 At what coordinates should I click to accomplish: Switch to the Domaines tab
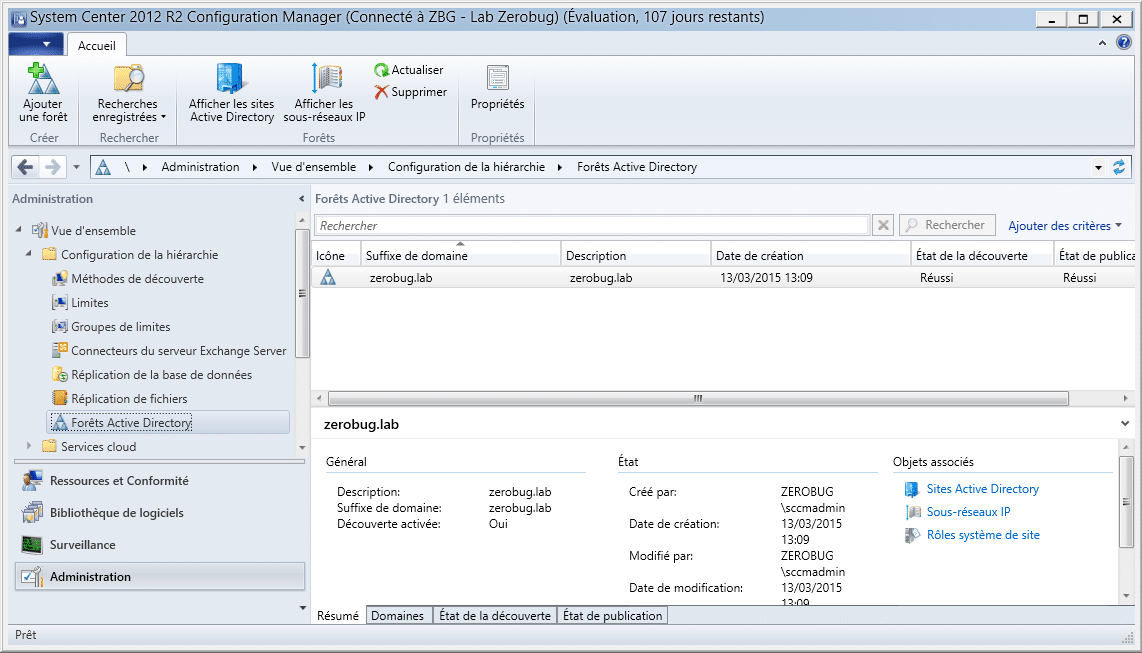397,616
